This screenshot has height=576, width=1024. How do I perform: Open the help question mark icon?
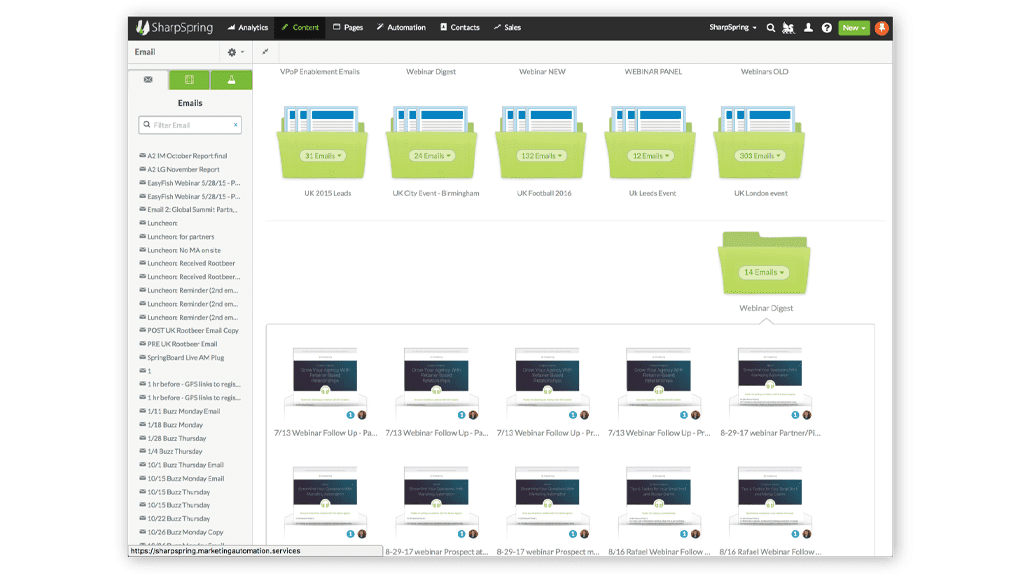click(x=827, y=28)
